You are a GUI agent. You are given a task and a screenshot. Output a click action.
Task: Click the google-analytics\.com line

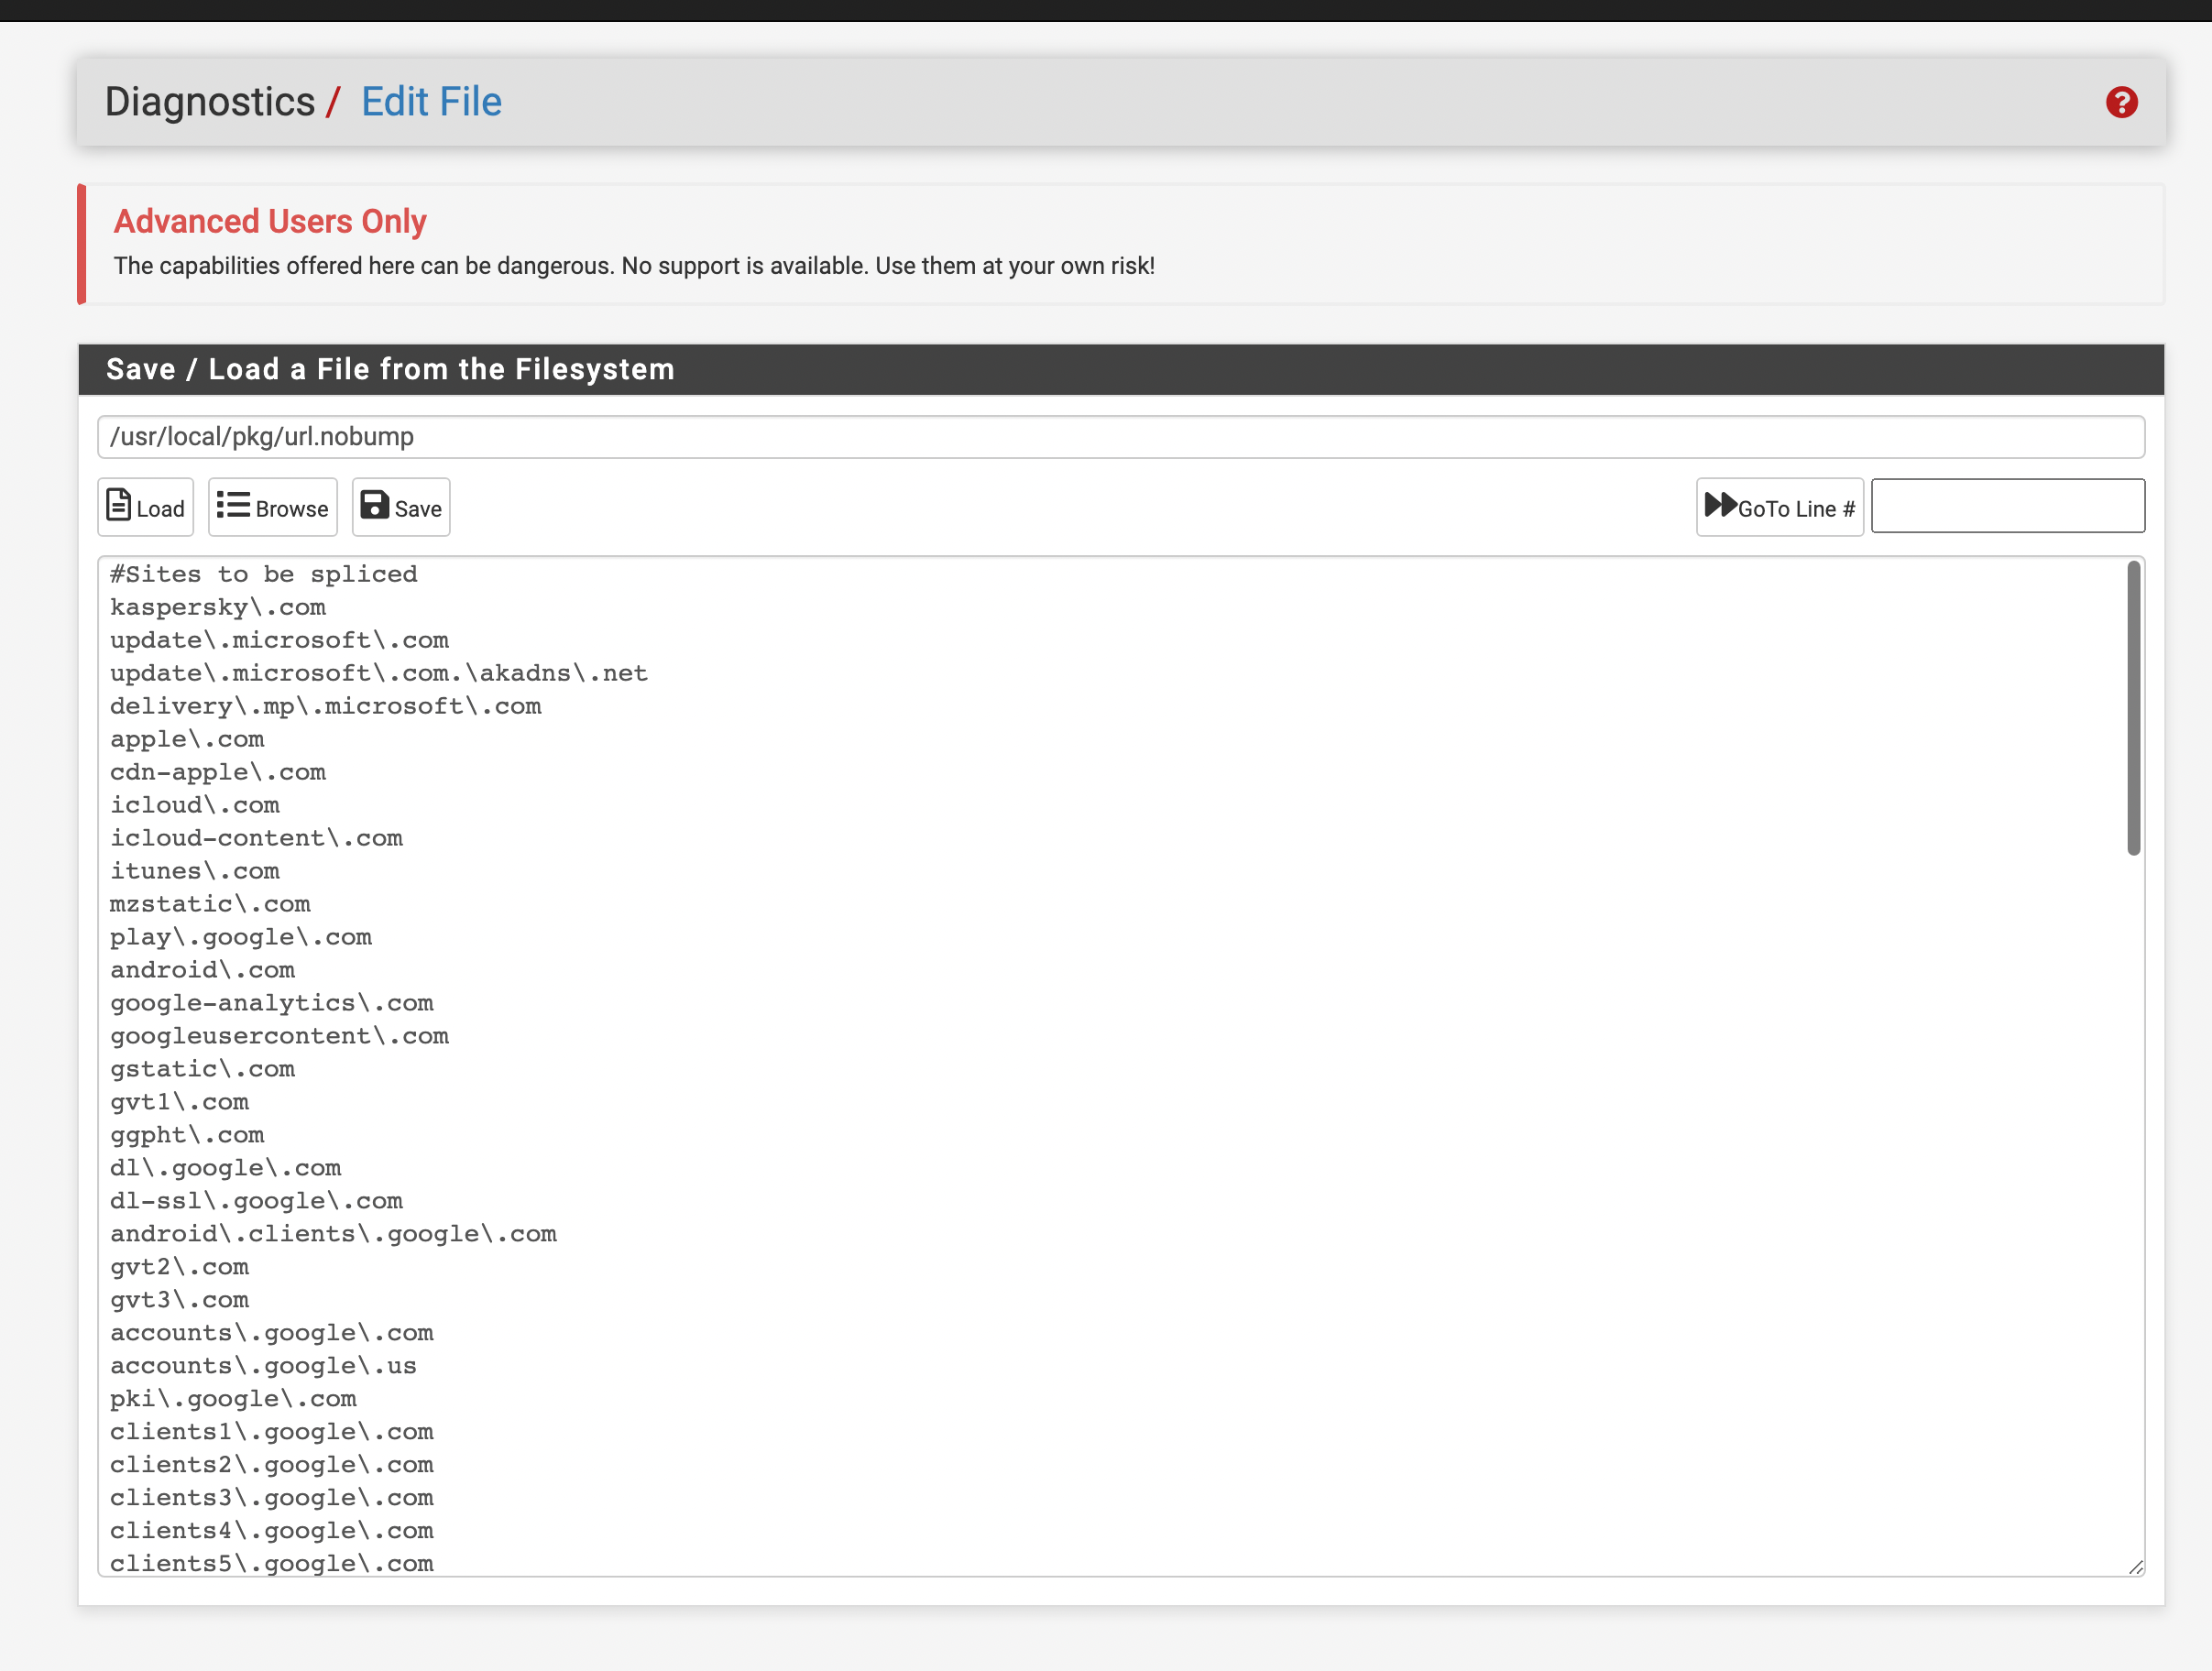[x=272, y=1003]
